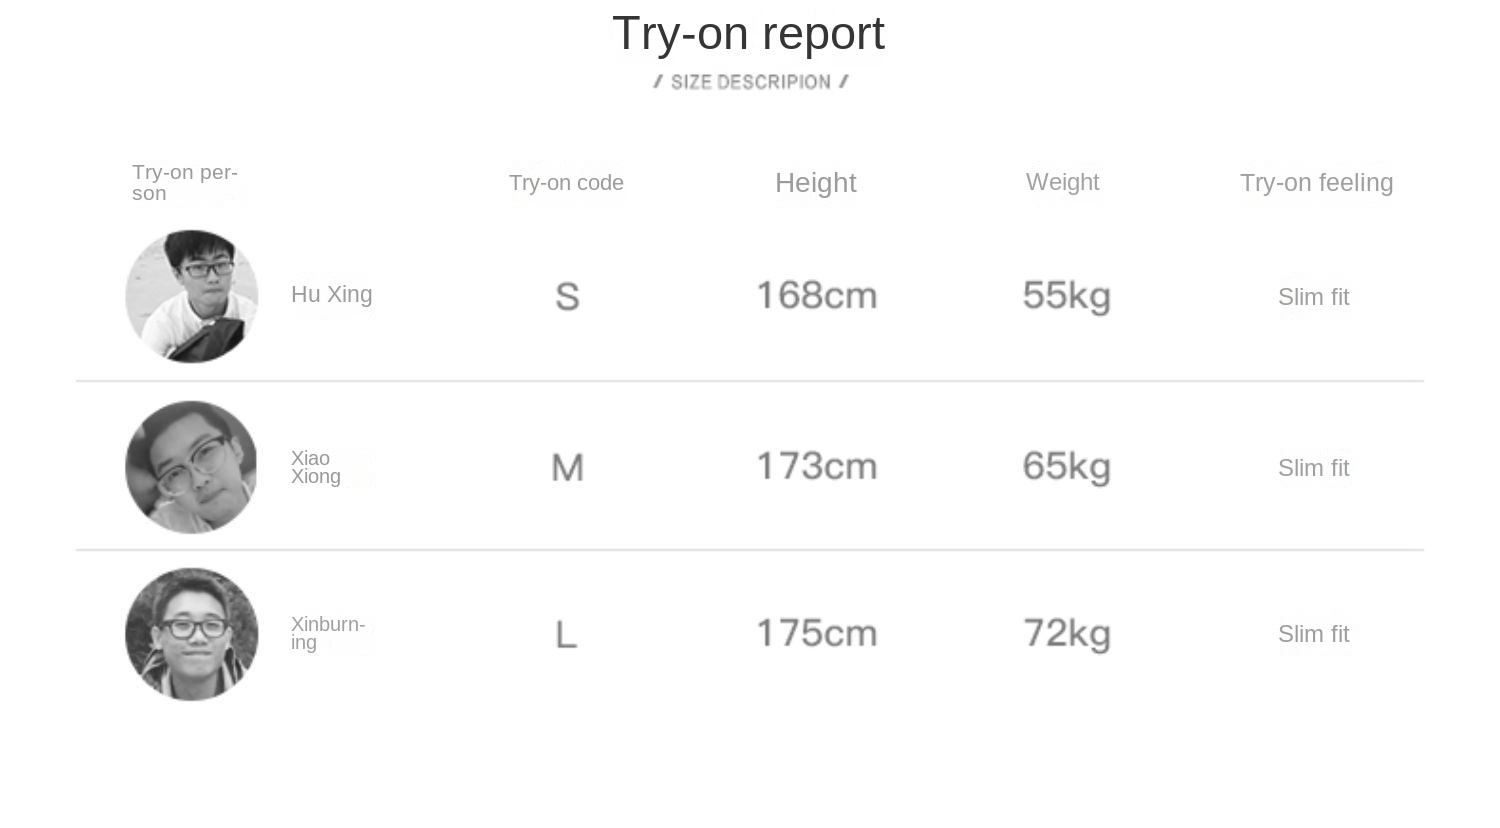Viewport: 1500px width, 828px height.
Task: Click the size M try-on code
Action: (x=567, y=467)
